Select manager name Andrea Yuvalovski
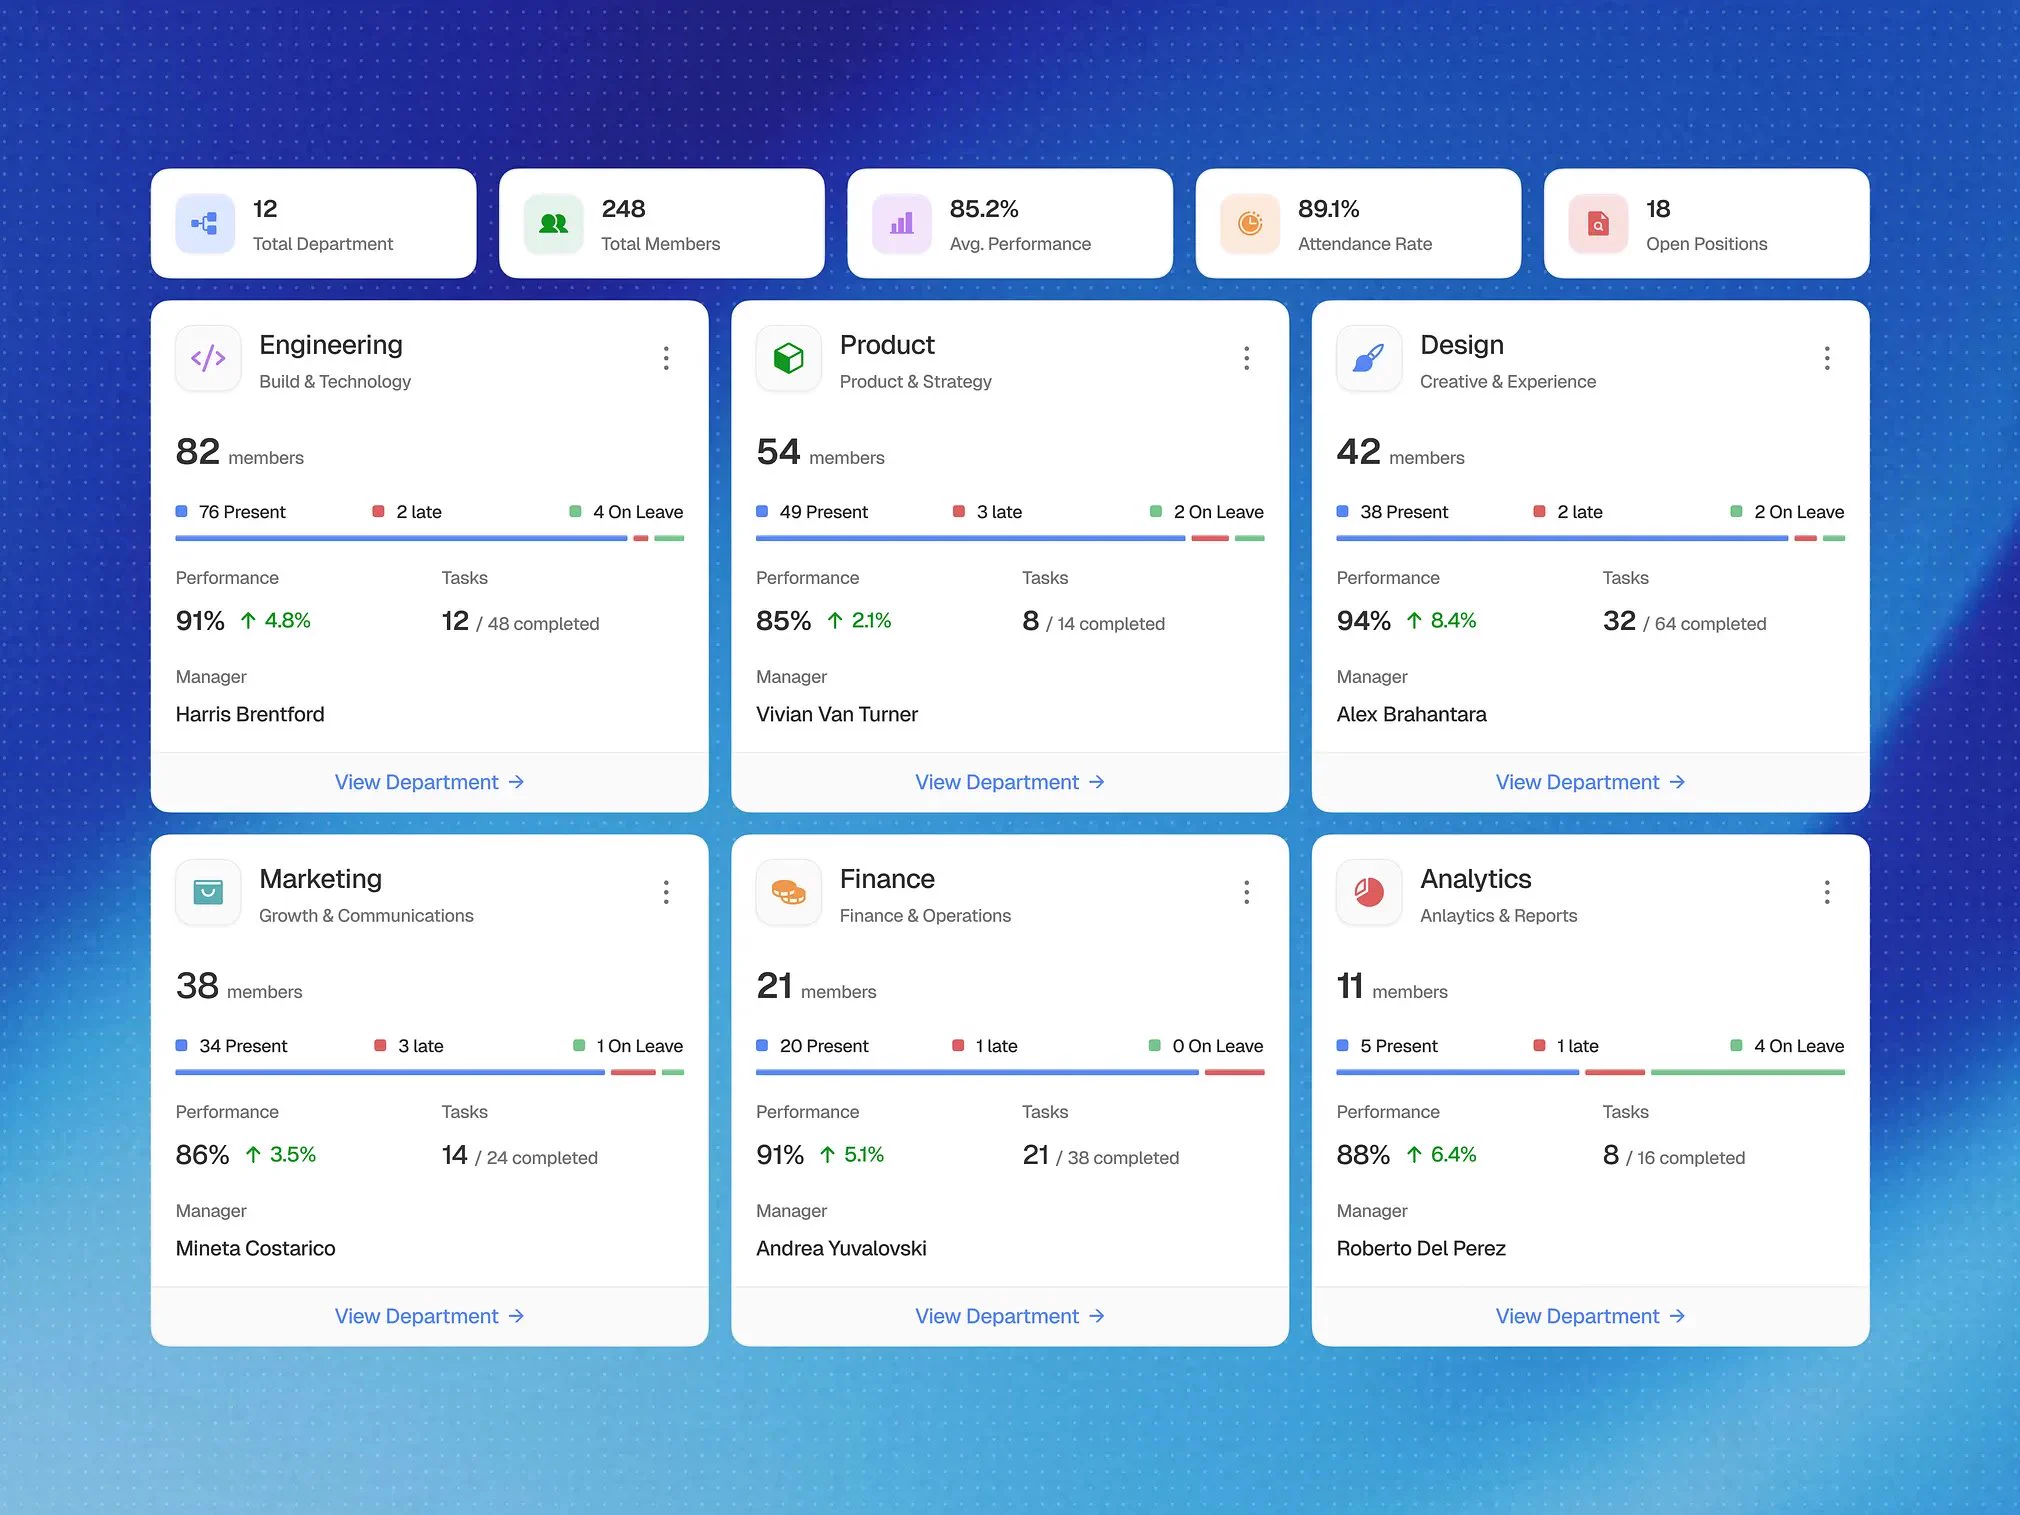2020x1515 pixels. click(x=841, y=1248)
